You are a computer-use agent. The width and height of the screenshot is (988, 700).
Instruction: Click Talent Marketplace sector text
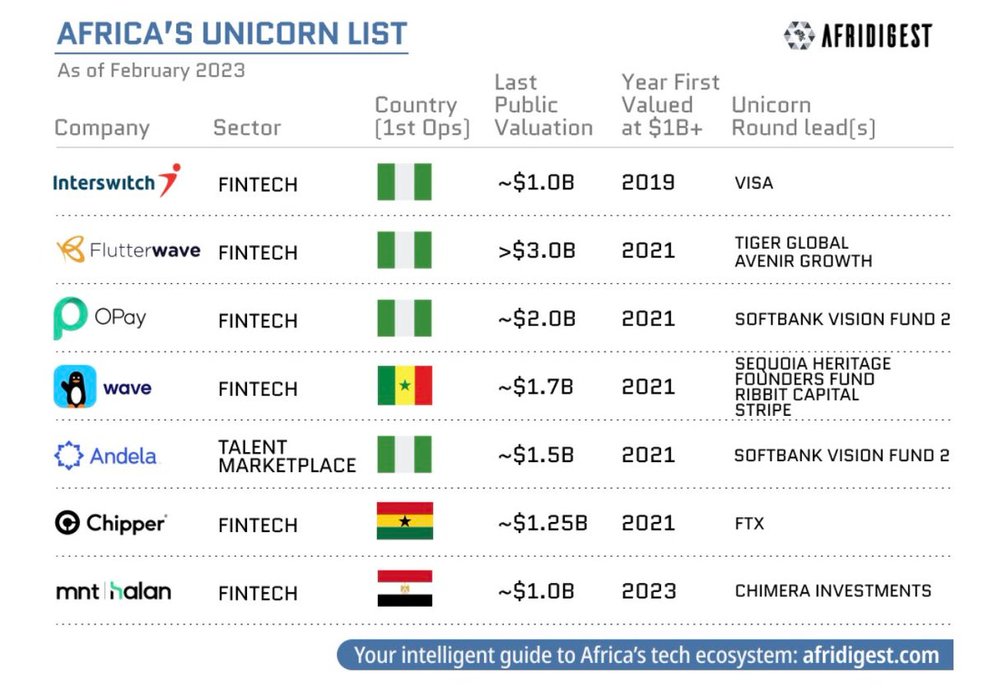[287, 456]
